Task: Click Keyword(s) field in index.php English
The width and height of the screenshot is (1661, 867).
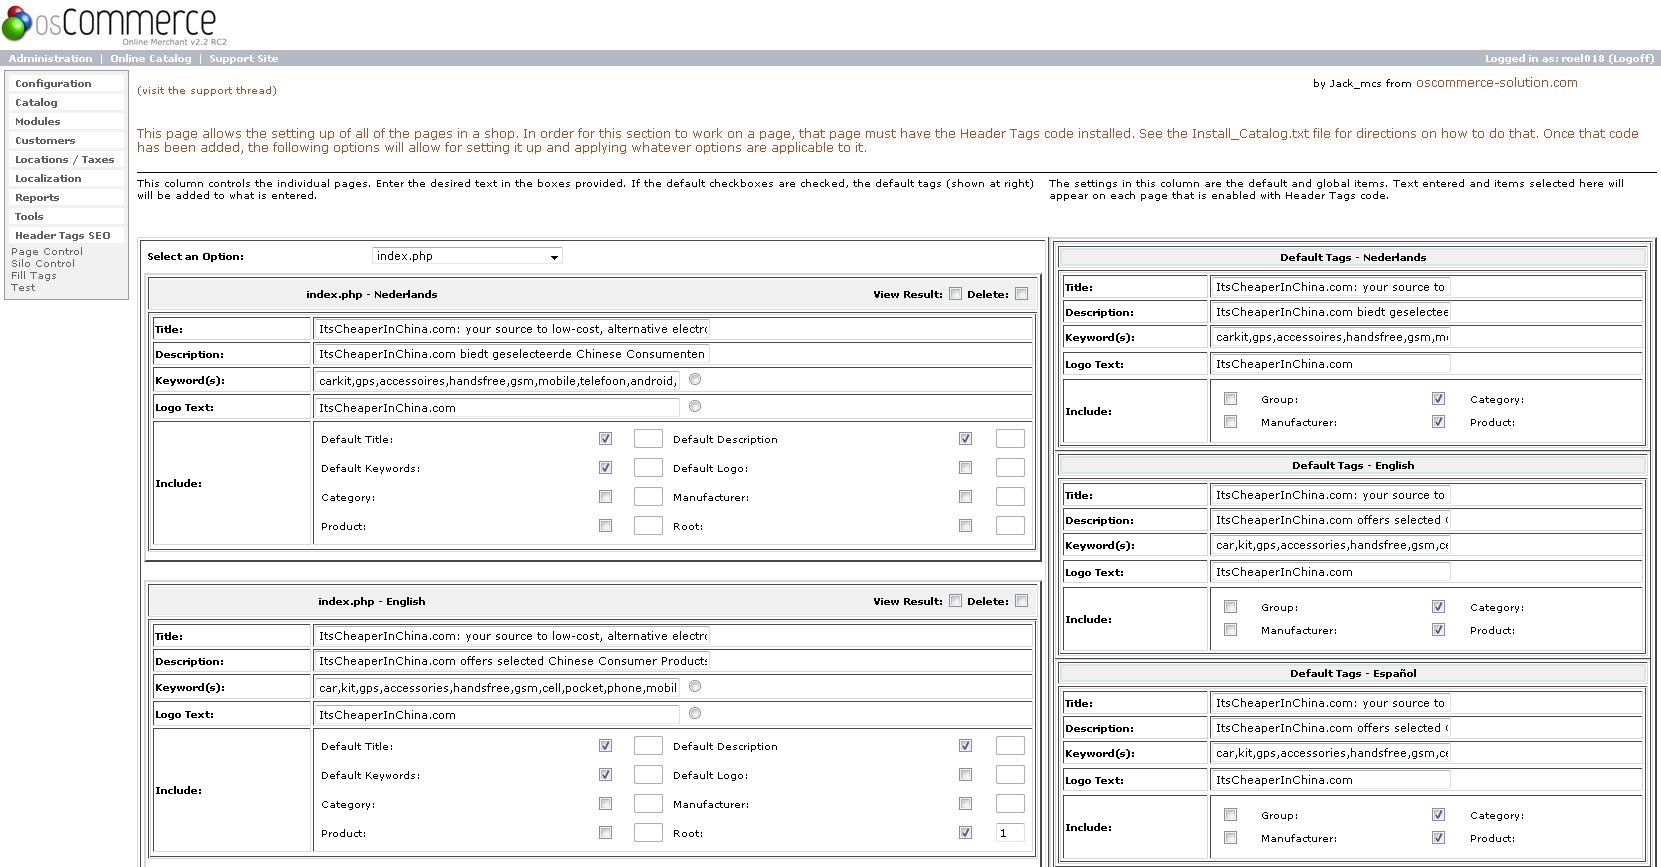Action: point(497,688)
